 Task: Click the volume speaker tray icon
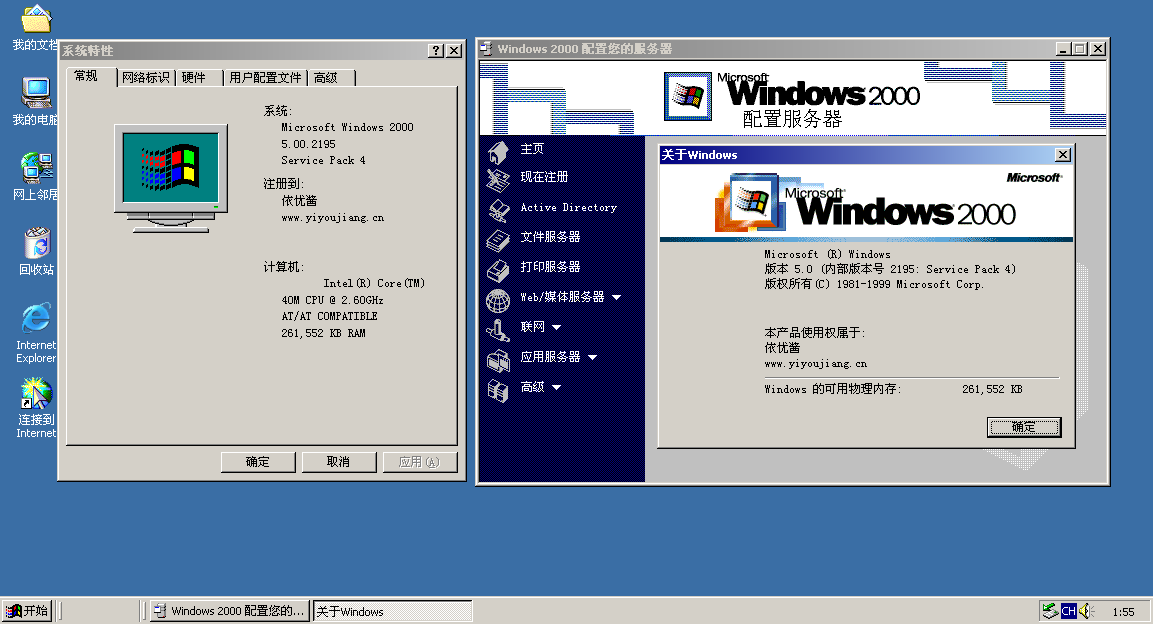pyautogui.click(x=1087, y=611)
